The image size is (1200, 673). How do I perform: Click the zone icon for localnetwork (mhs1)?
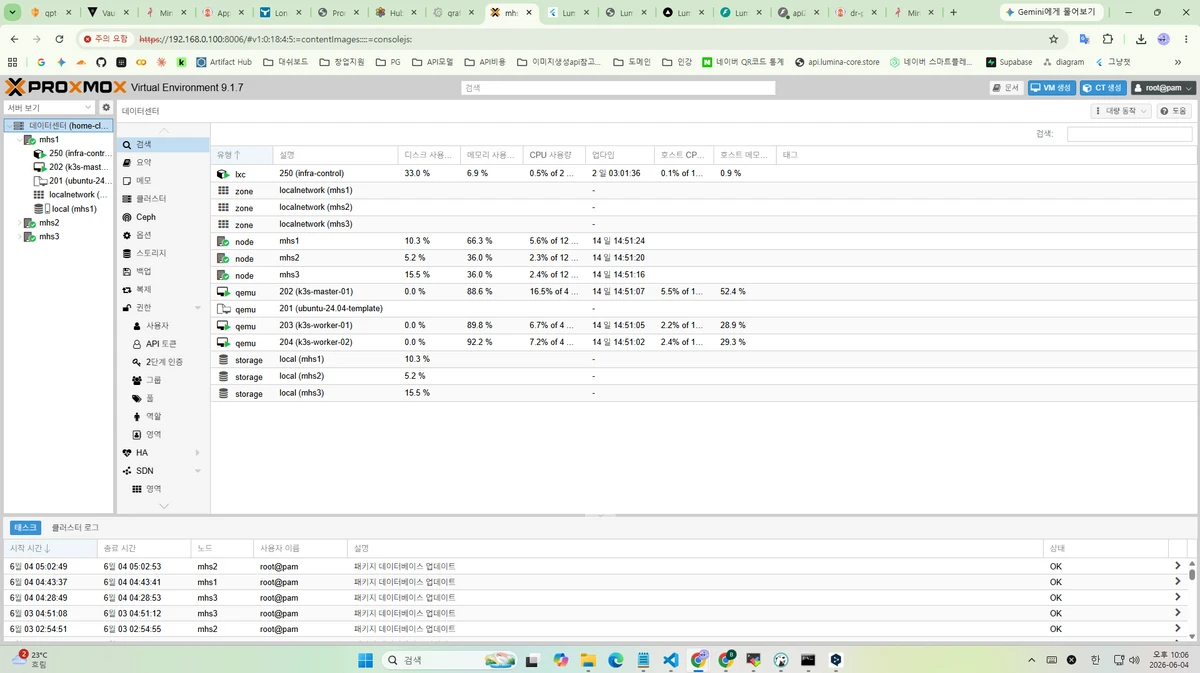[x=223, y=191]
